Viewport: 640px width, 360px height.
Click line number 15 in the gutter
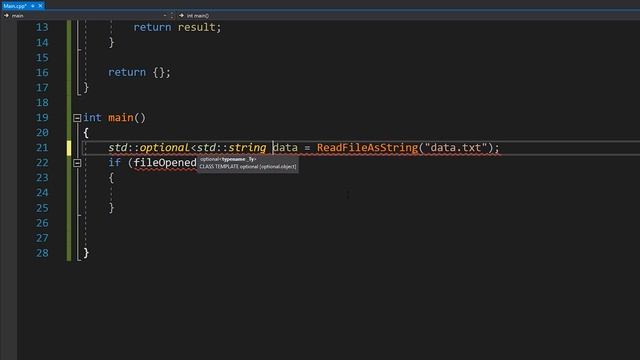42,58
